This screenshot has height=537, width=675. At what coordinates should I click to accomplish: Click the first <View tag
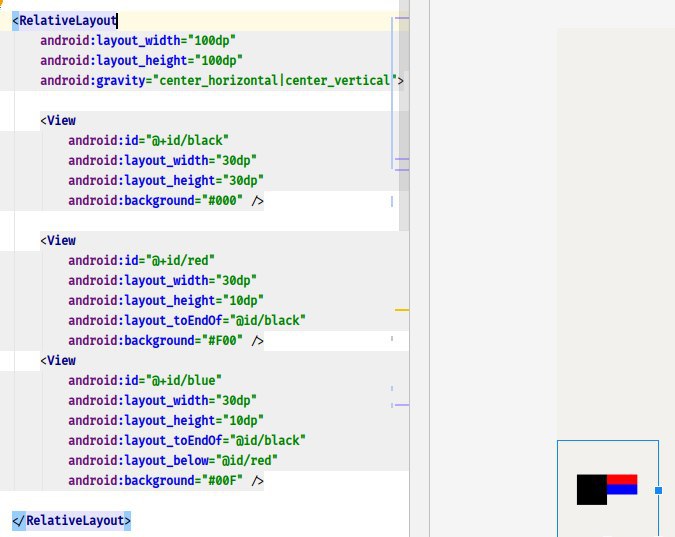point(58,121)
